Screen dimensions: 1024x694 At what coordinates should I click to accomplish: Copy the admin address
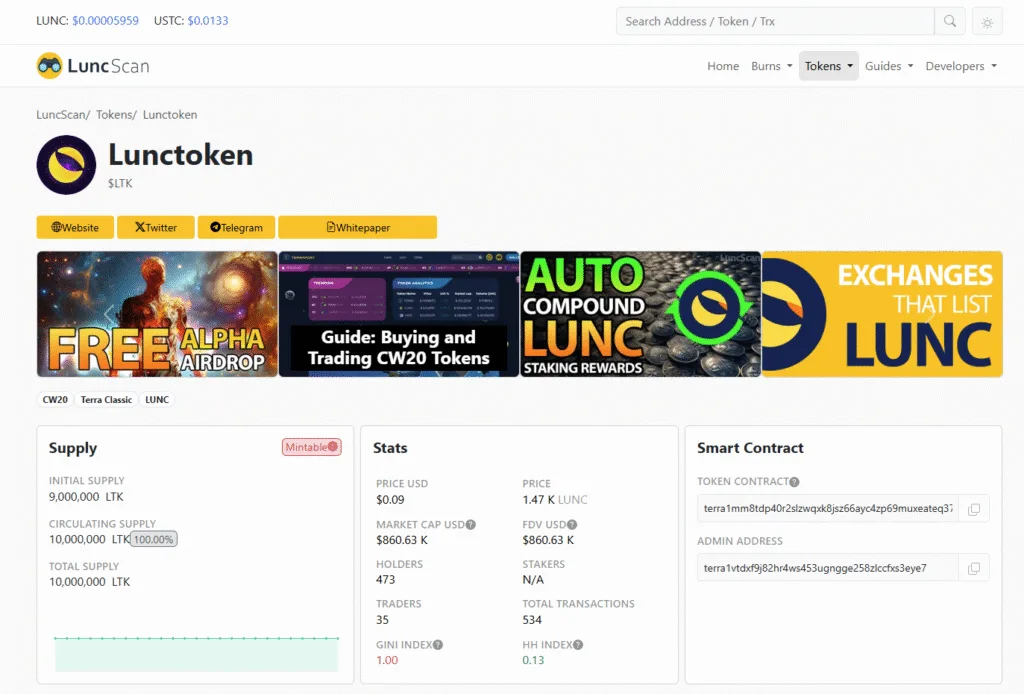tap(973, 568)
